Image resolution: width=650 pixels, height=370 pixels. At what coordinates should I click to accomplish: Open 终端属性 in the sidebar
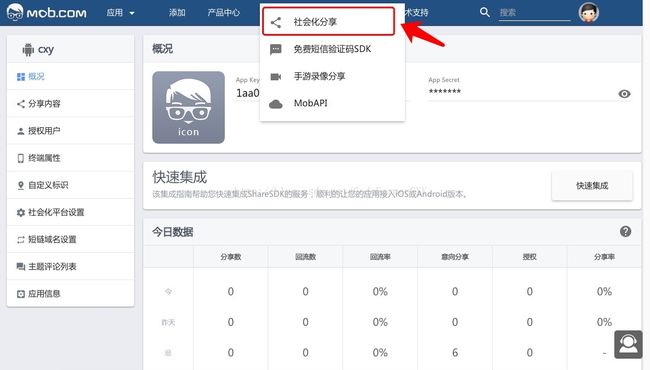70,158
